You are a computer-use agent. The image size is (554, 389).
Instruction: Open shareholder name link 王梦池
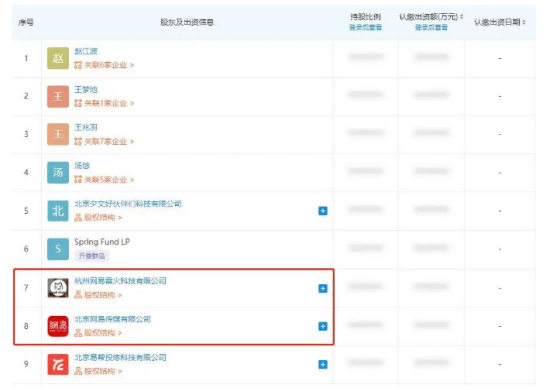86,89
